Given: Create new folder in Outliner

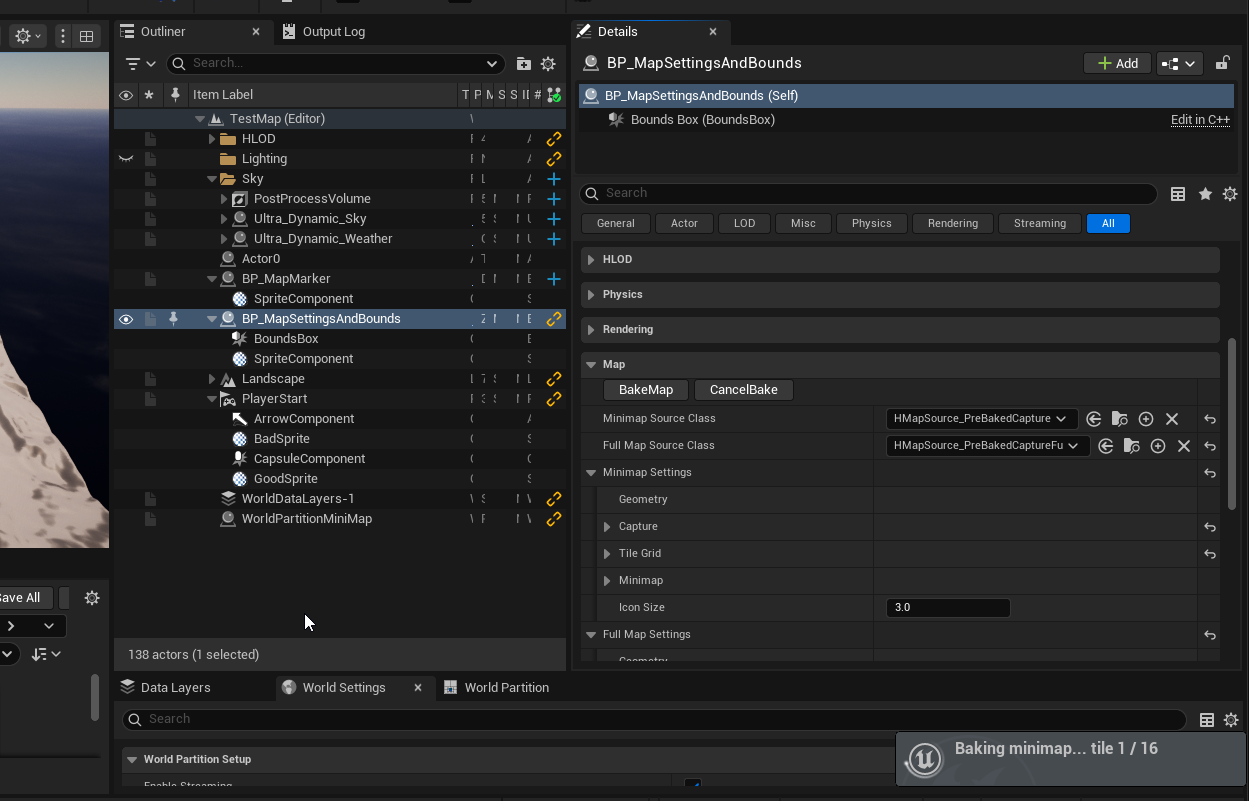Looking at the screenshot, I should point(523,63).
